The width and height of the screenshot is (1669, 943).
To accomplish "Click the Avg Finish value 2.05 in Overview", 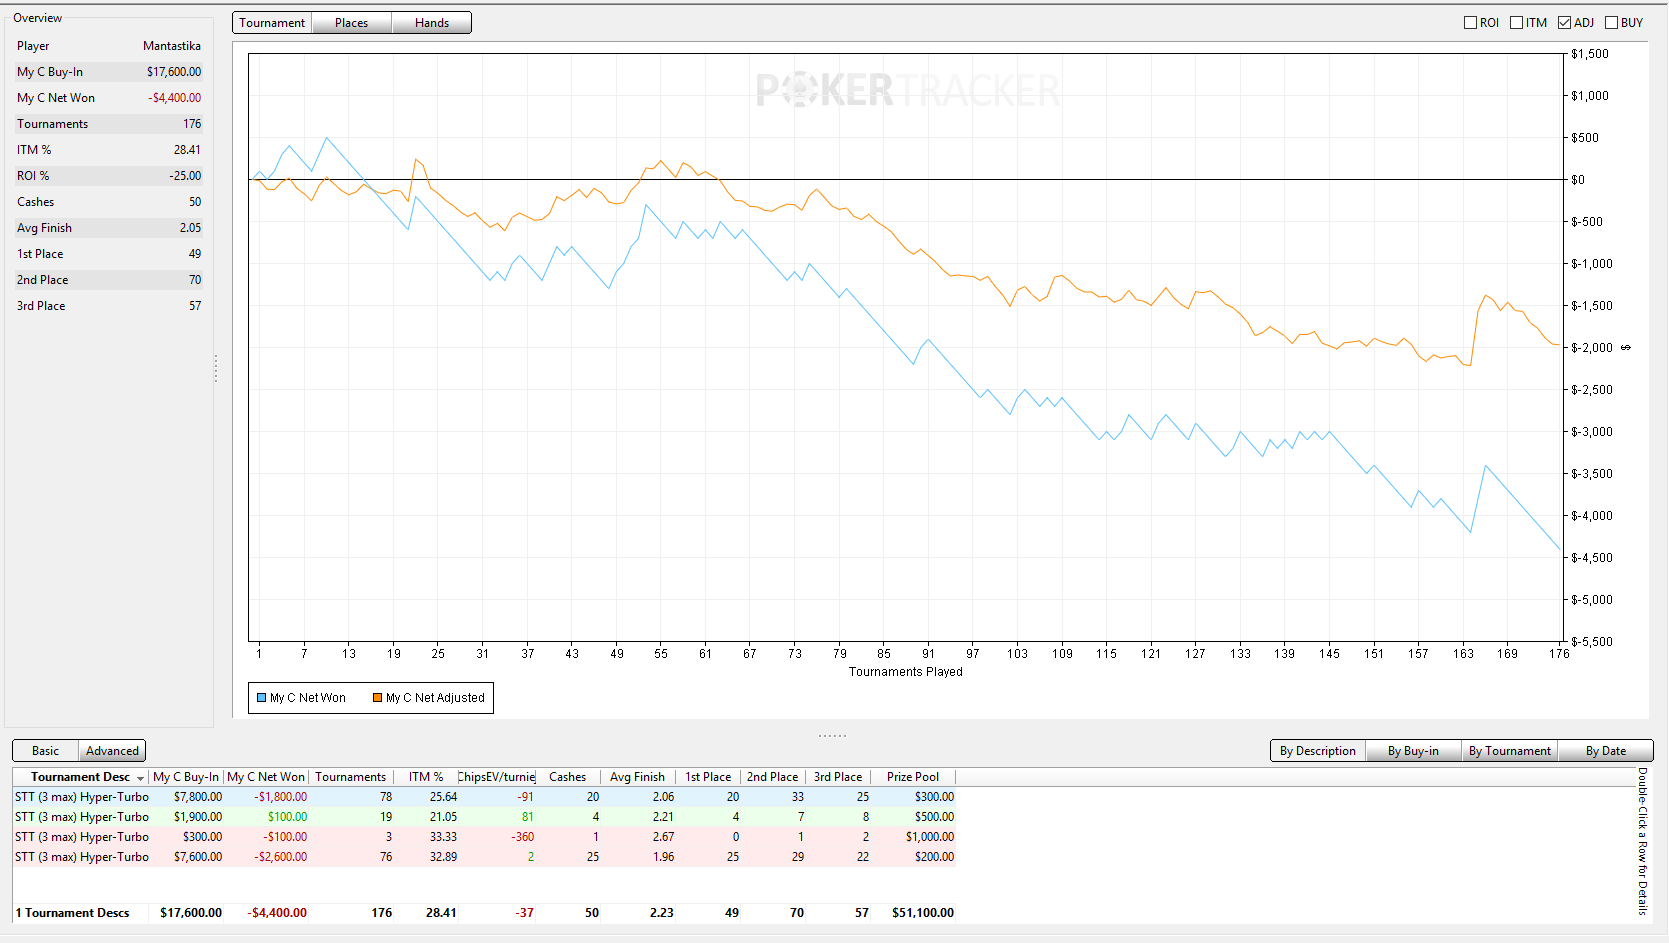I will pos(190,228).
